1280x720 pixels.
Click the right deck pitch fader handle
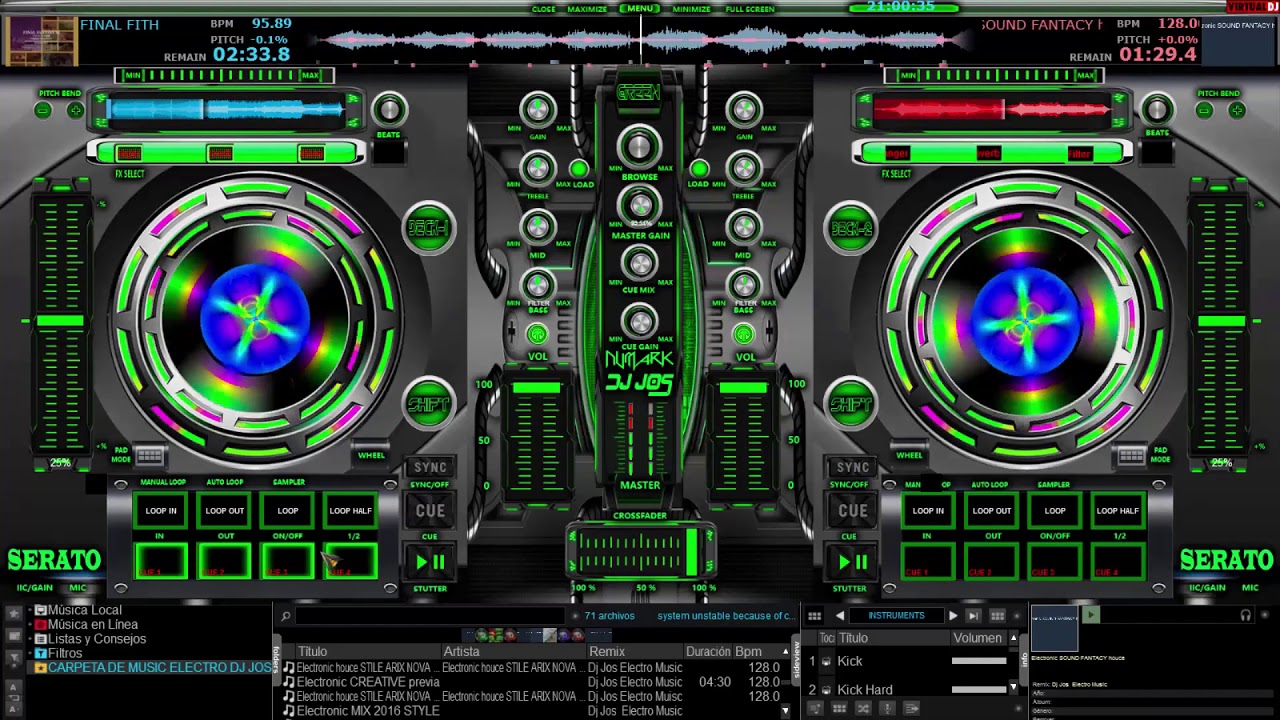pos(1221,321)
